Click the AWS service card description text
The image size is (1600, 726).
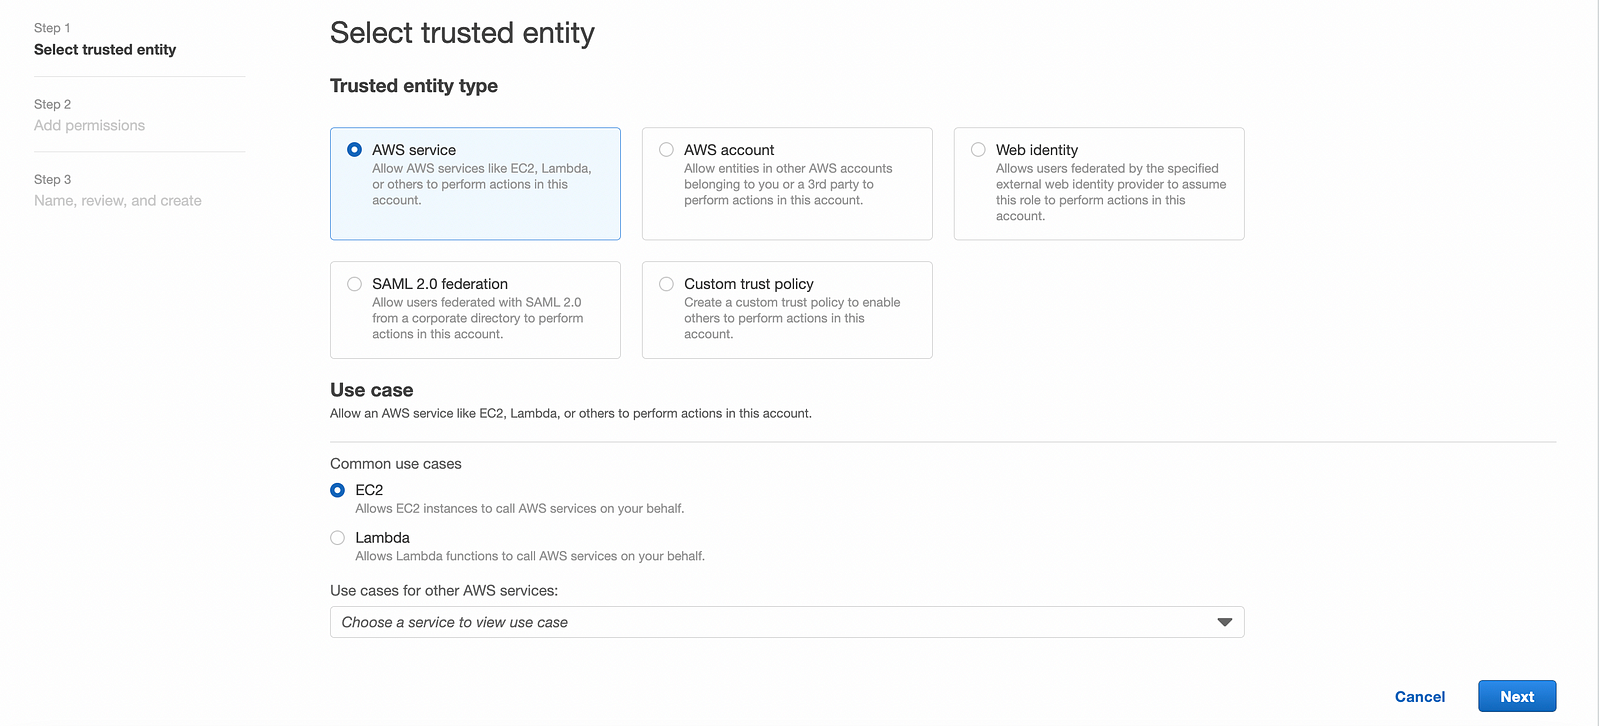[x=482, y=185]
